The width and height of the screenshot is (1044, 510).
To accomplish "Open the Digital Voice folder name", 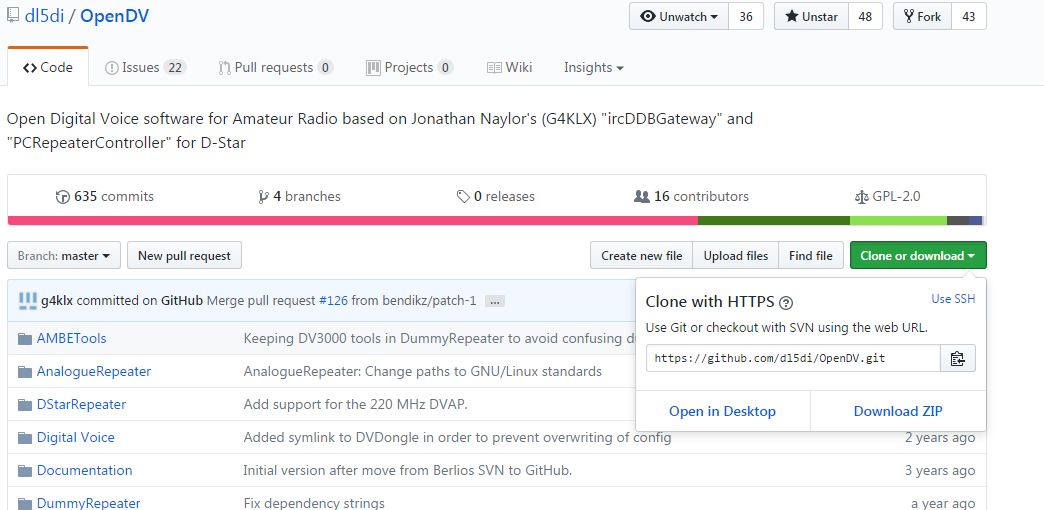I will click(x=75, y=437).
